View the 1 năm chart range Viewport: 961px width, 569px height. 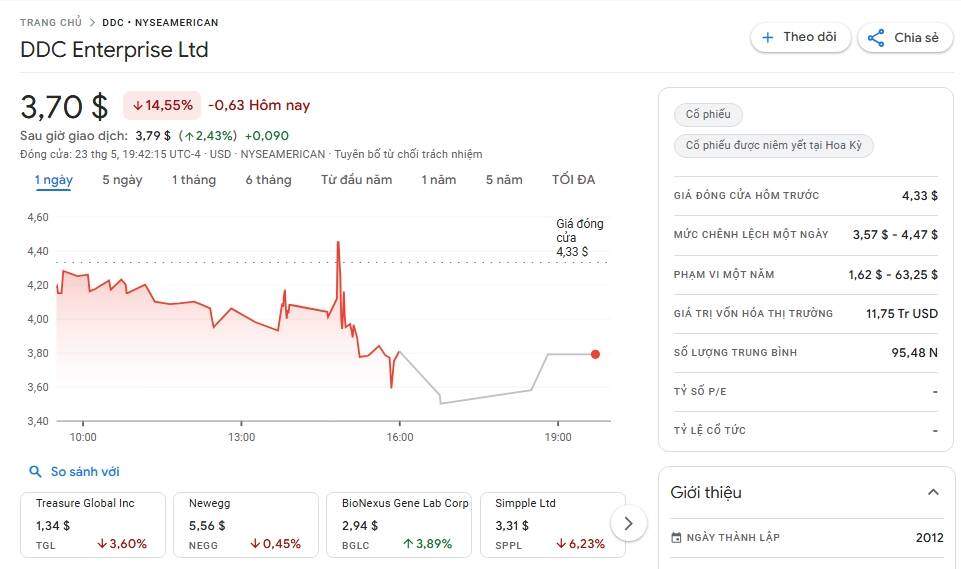(438, 180)
